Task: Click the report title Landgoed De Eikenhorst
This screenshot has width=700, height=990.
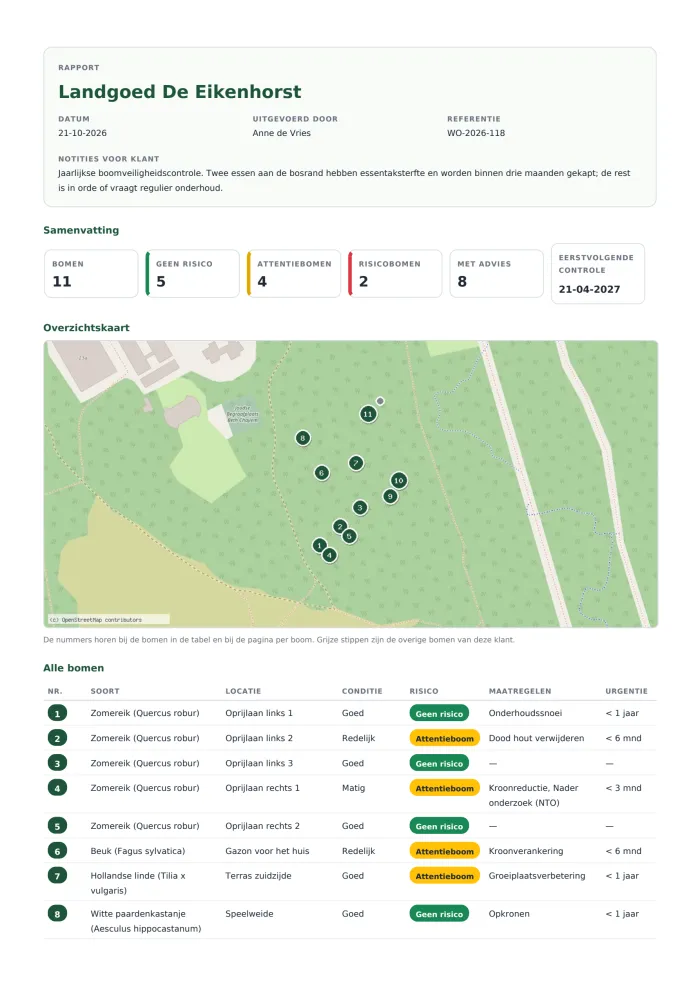Action: [x=180, y=92]
